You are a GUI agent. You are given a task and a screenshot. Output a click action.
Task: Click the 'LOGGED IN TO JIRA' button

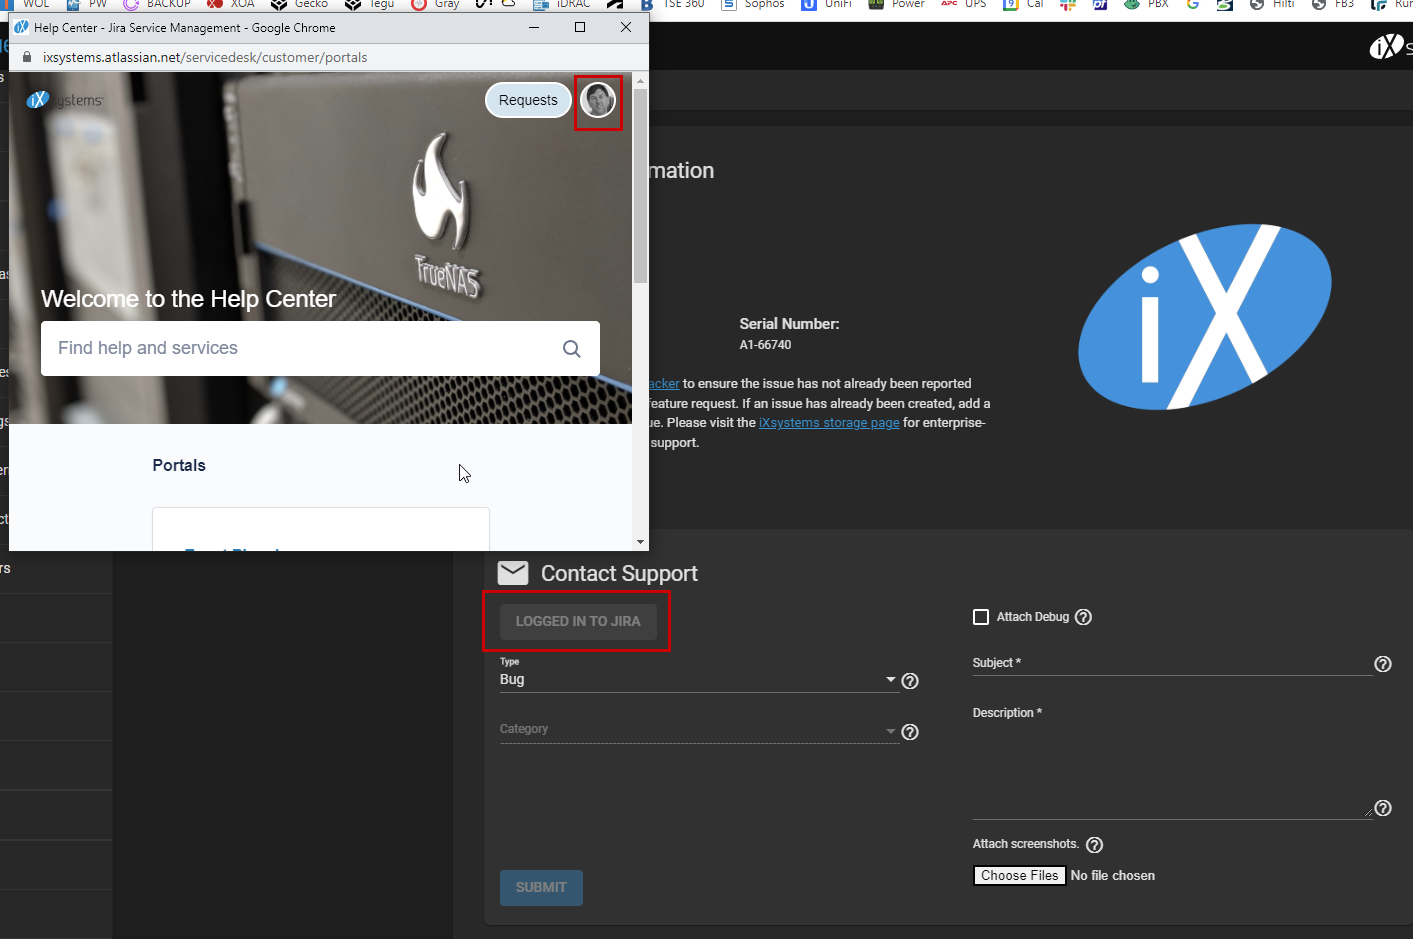click(x=578, y=621)
